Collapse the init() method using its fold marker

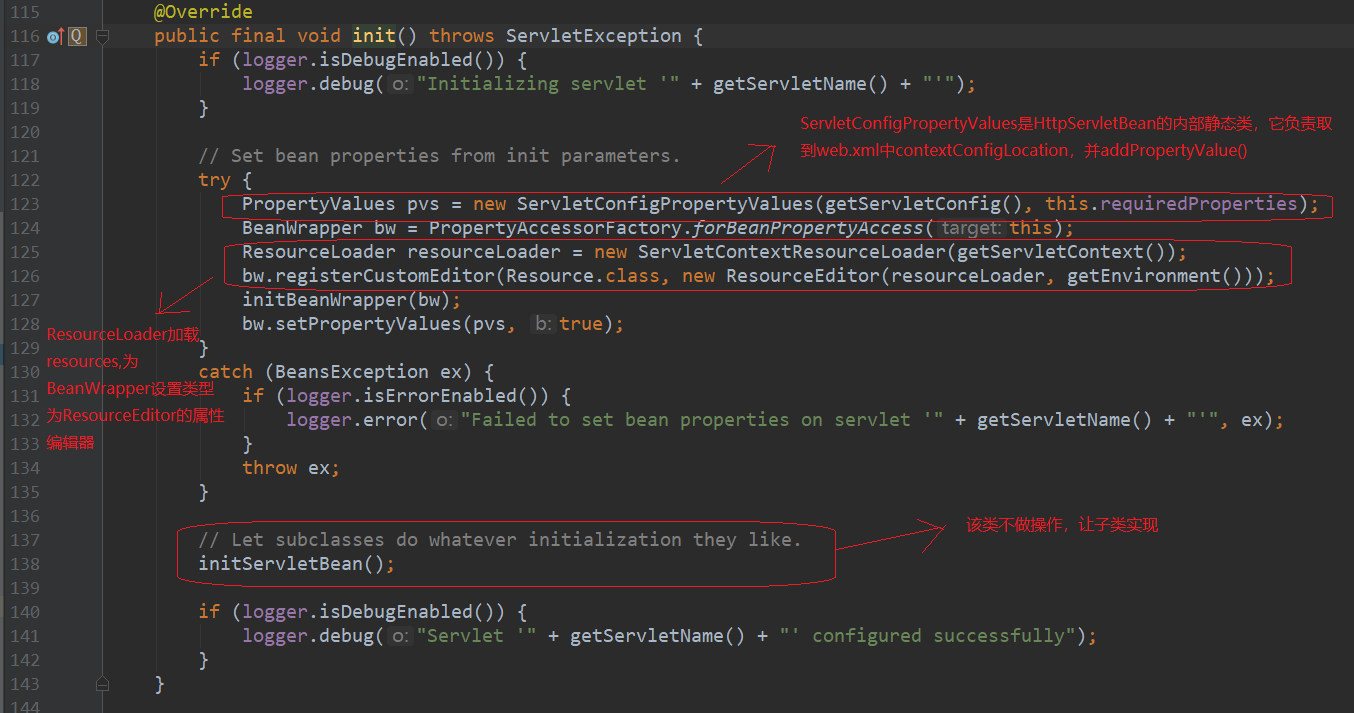(x=101, y=37)
